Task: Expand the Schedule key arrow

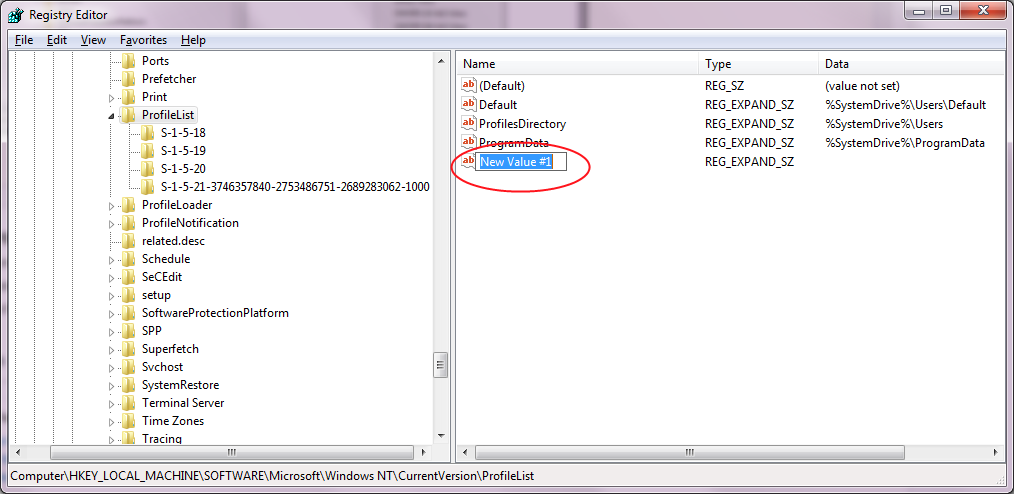Action: (x=111, y=260)
